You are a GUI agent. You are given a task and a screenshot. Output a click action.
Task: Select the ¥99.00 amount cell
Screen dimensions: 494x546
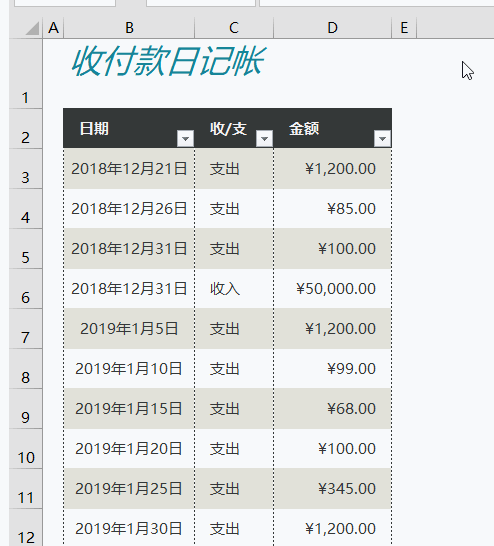(332, 369)
